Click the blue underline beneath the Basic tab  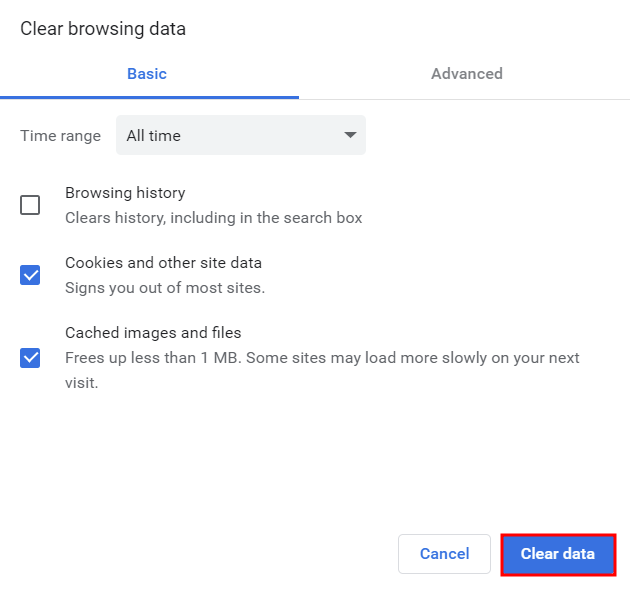pyautogui.click(x=149, y=97)
